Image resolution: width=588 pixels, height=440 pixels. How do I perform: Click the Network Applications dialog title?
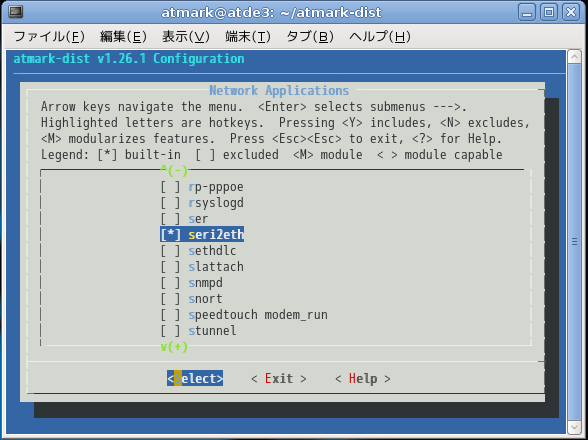point(279,90)
